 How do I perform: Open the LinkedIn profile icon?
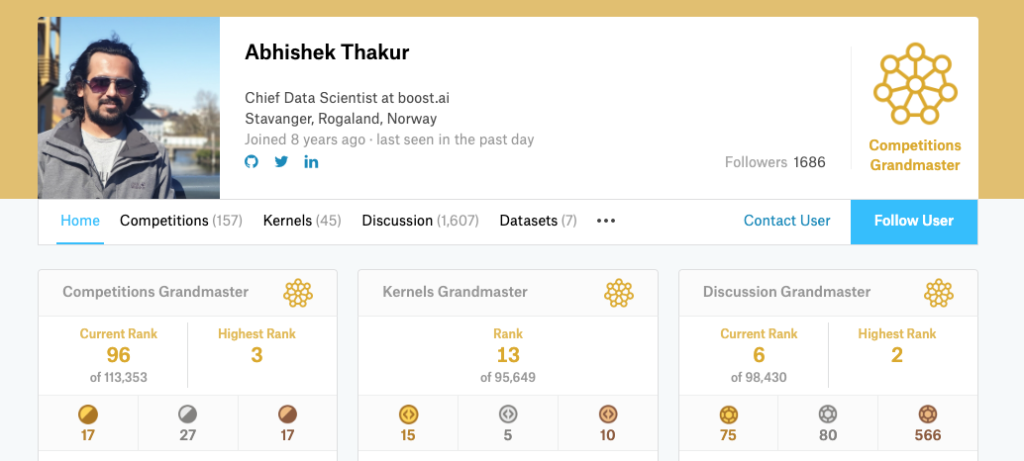click(x=312, y=161)
